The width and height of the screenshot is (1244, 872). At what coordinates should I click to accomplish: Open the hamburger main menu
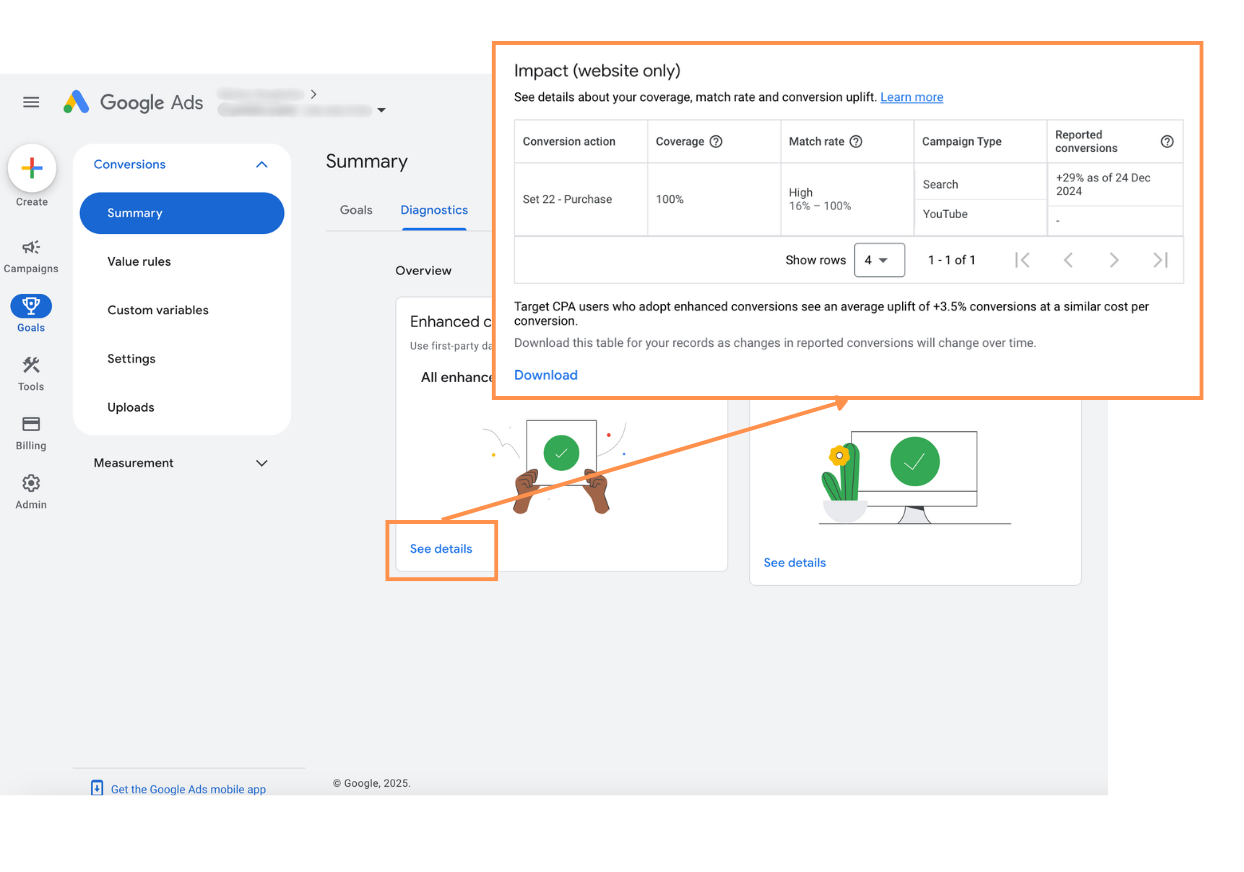point(31,102)
